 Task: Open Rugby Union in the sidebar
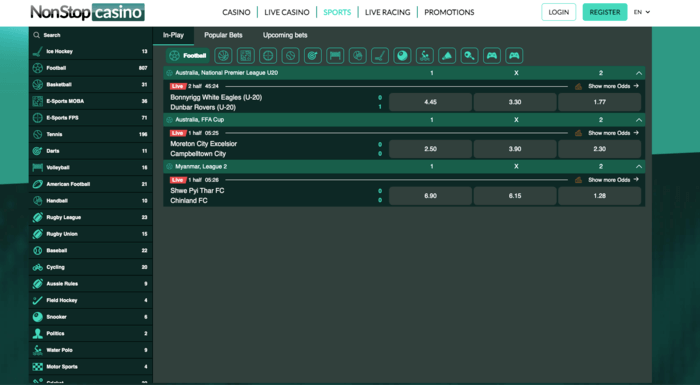click(91, 234)
